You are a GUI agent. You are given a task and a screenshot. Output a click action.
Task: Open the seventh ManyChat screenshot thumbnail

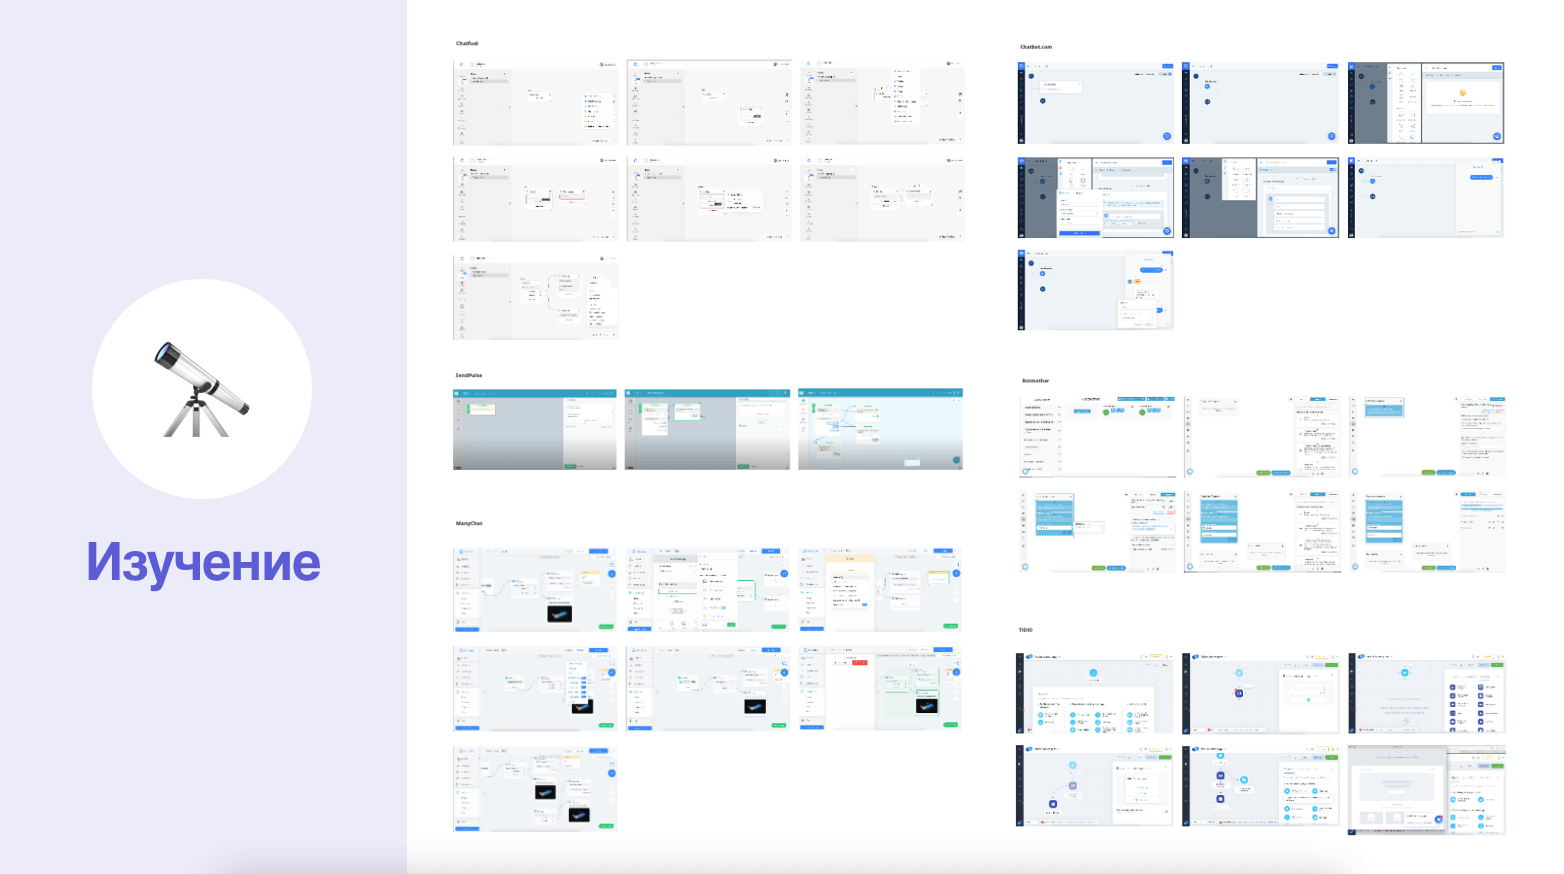click(535, 789)
